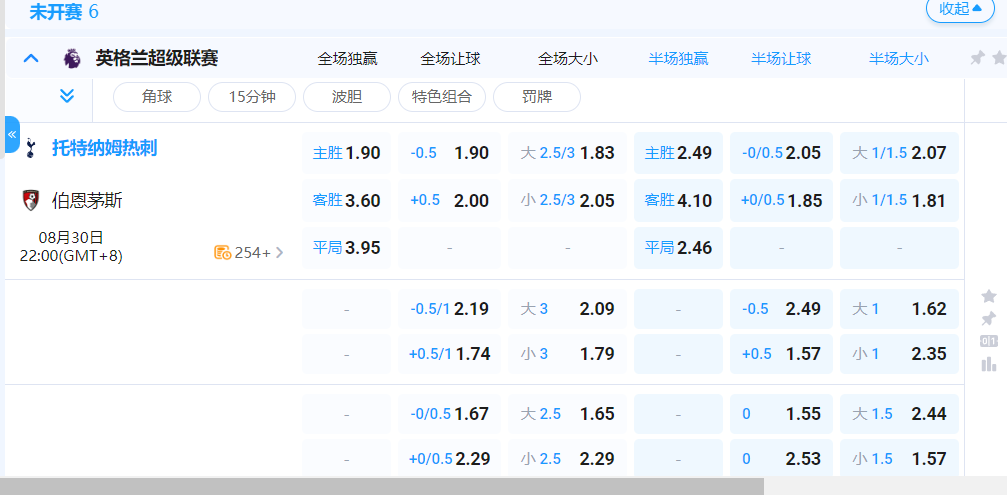Screen dimensions: 1007x495
Task: Favorite the match with the side star icon
Action: [x=988, y=296]
